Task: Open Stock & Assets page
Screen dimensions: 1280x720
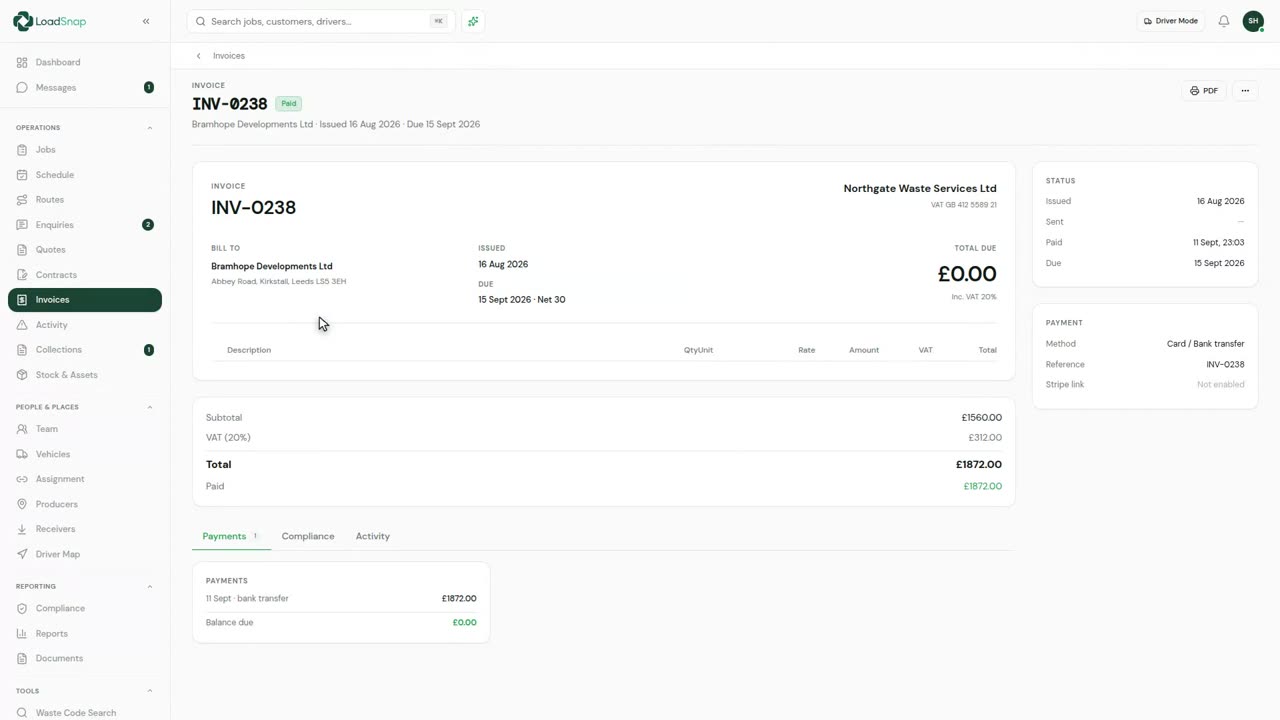Action: (85, 375)
